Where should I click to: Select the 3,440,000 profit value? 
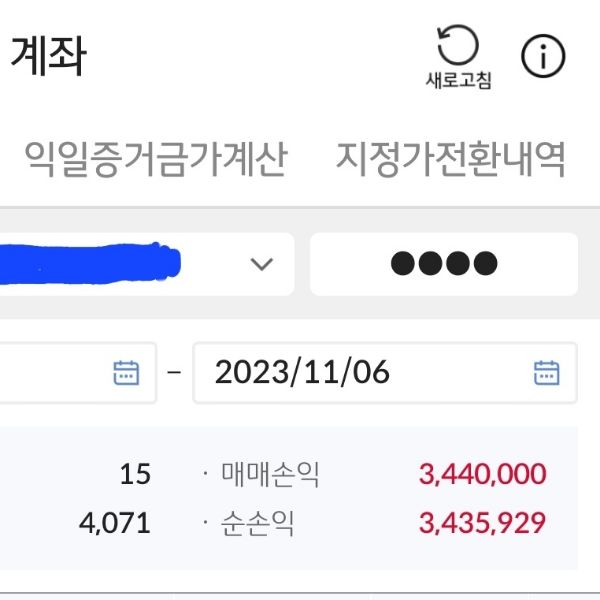(483, 474)
